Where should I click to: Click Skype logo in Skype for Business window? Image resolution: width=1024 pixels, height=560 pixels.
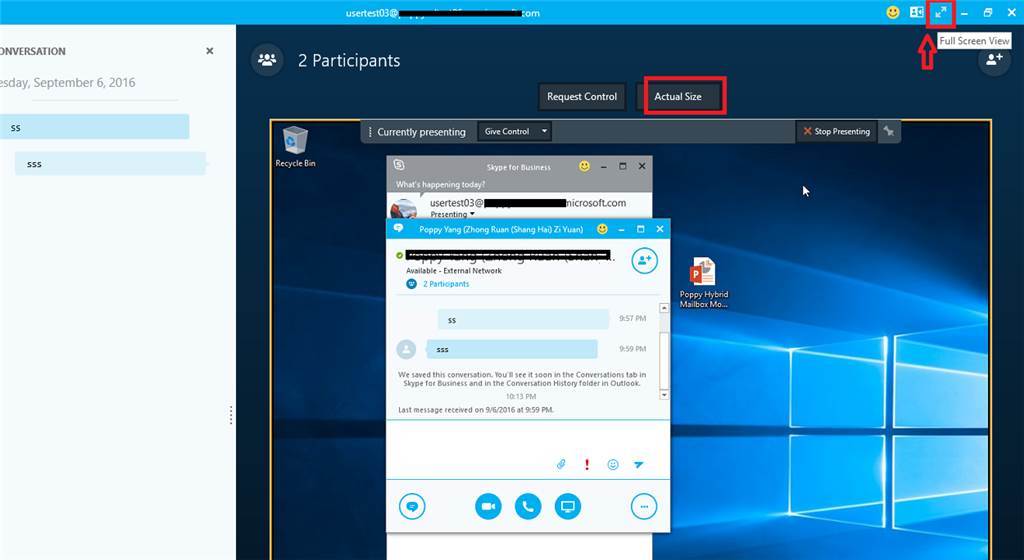399,165
